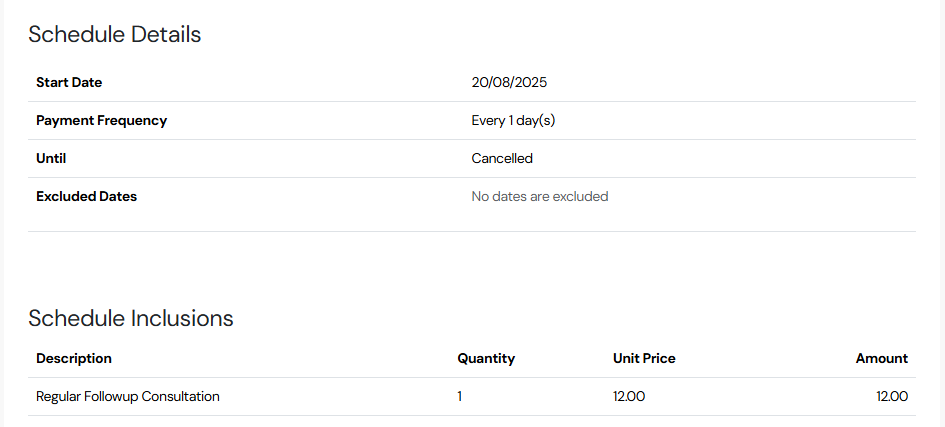Click the Payment Frequency label
Screen dimensions: 945x427
(x=101, y=120)
